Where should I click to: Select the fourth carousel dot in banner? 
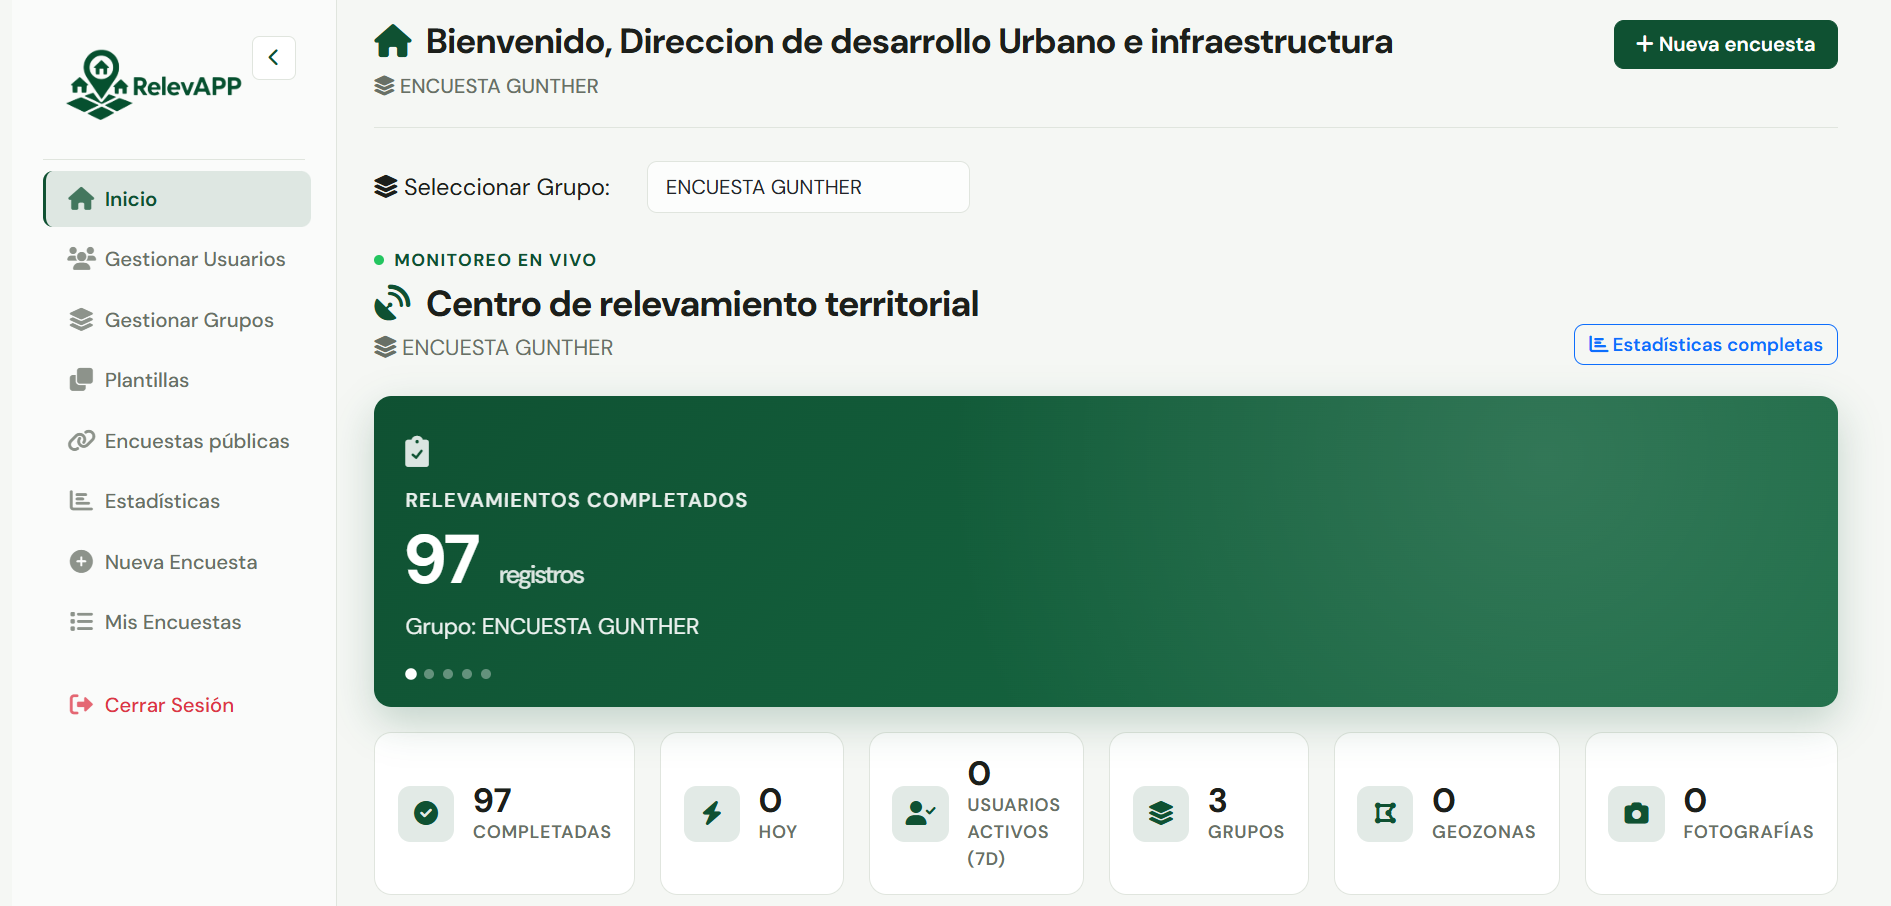(x=467, y=674)
